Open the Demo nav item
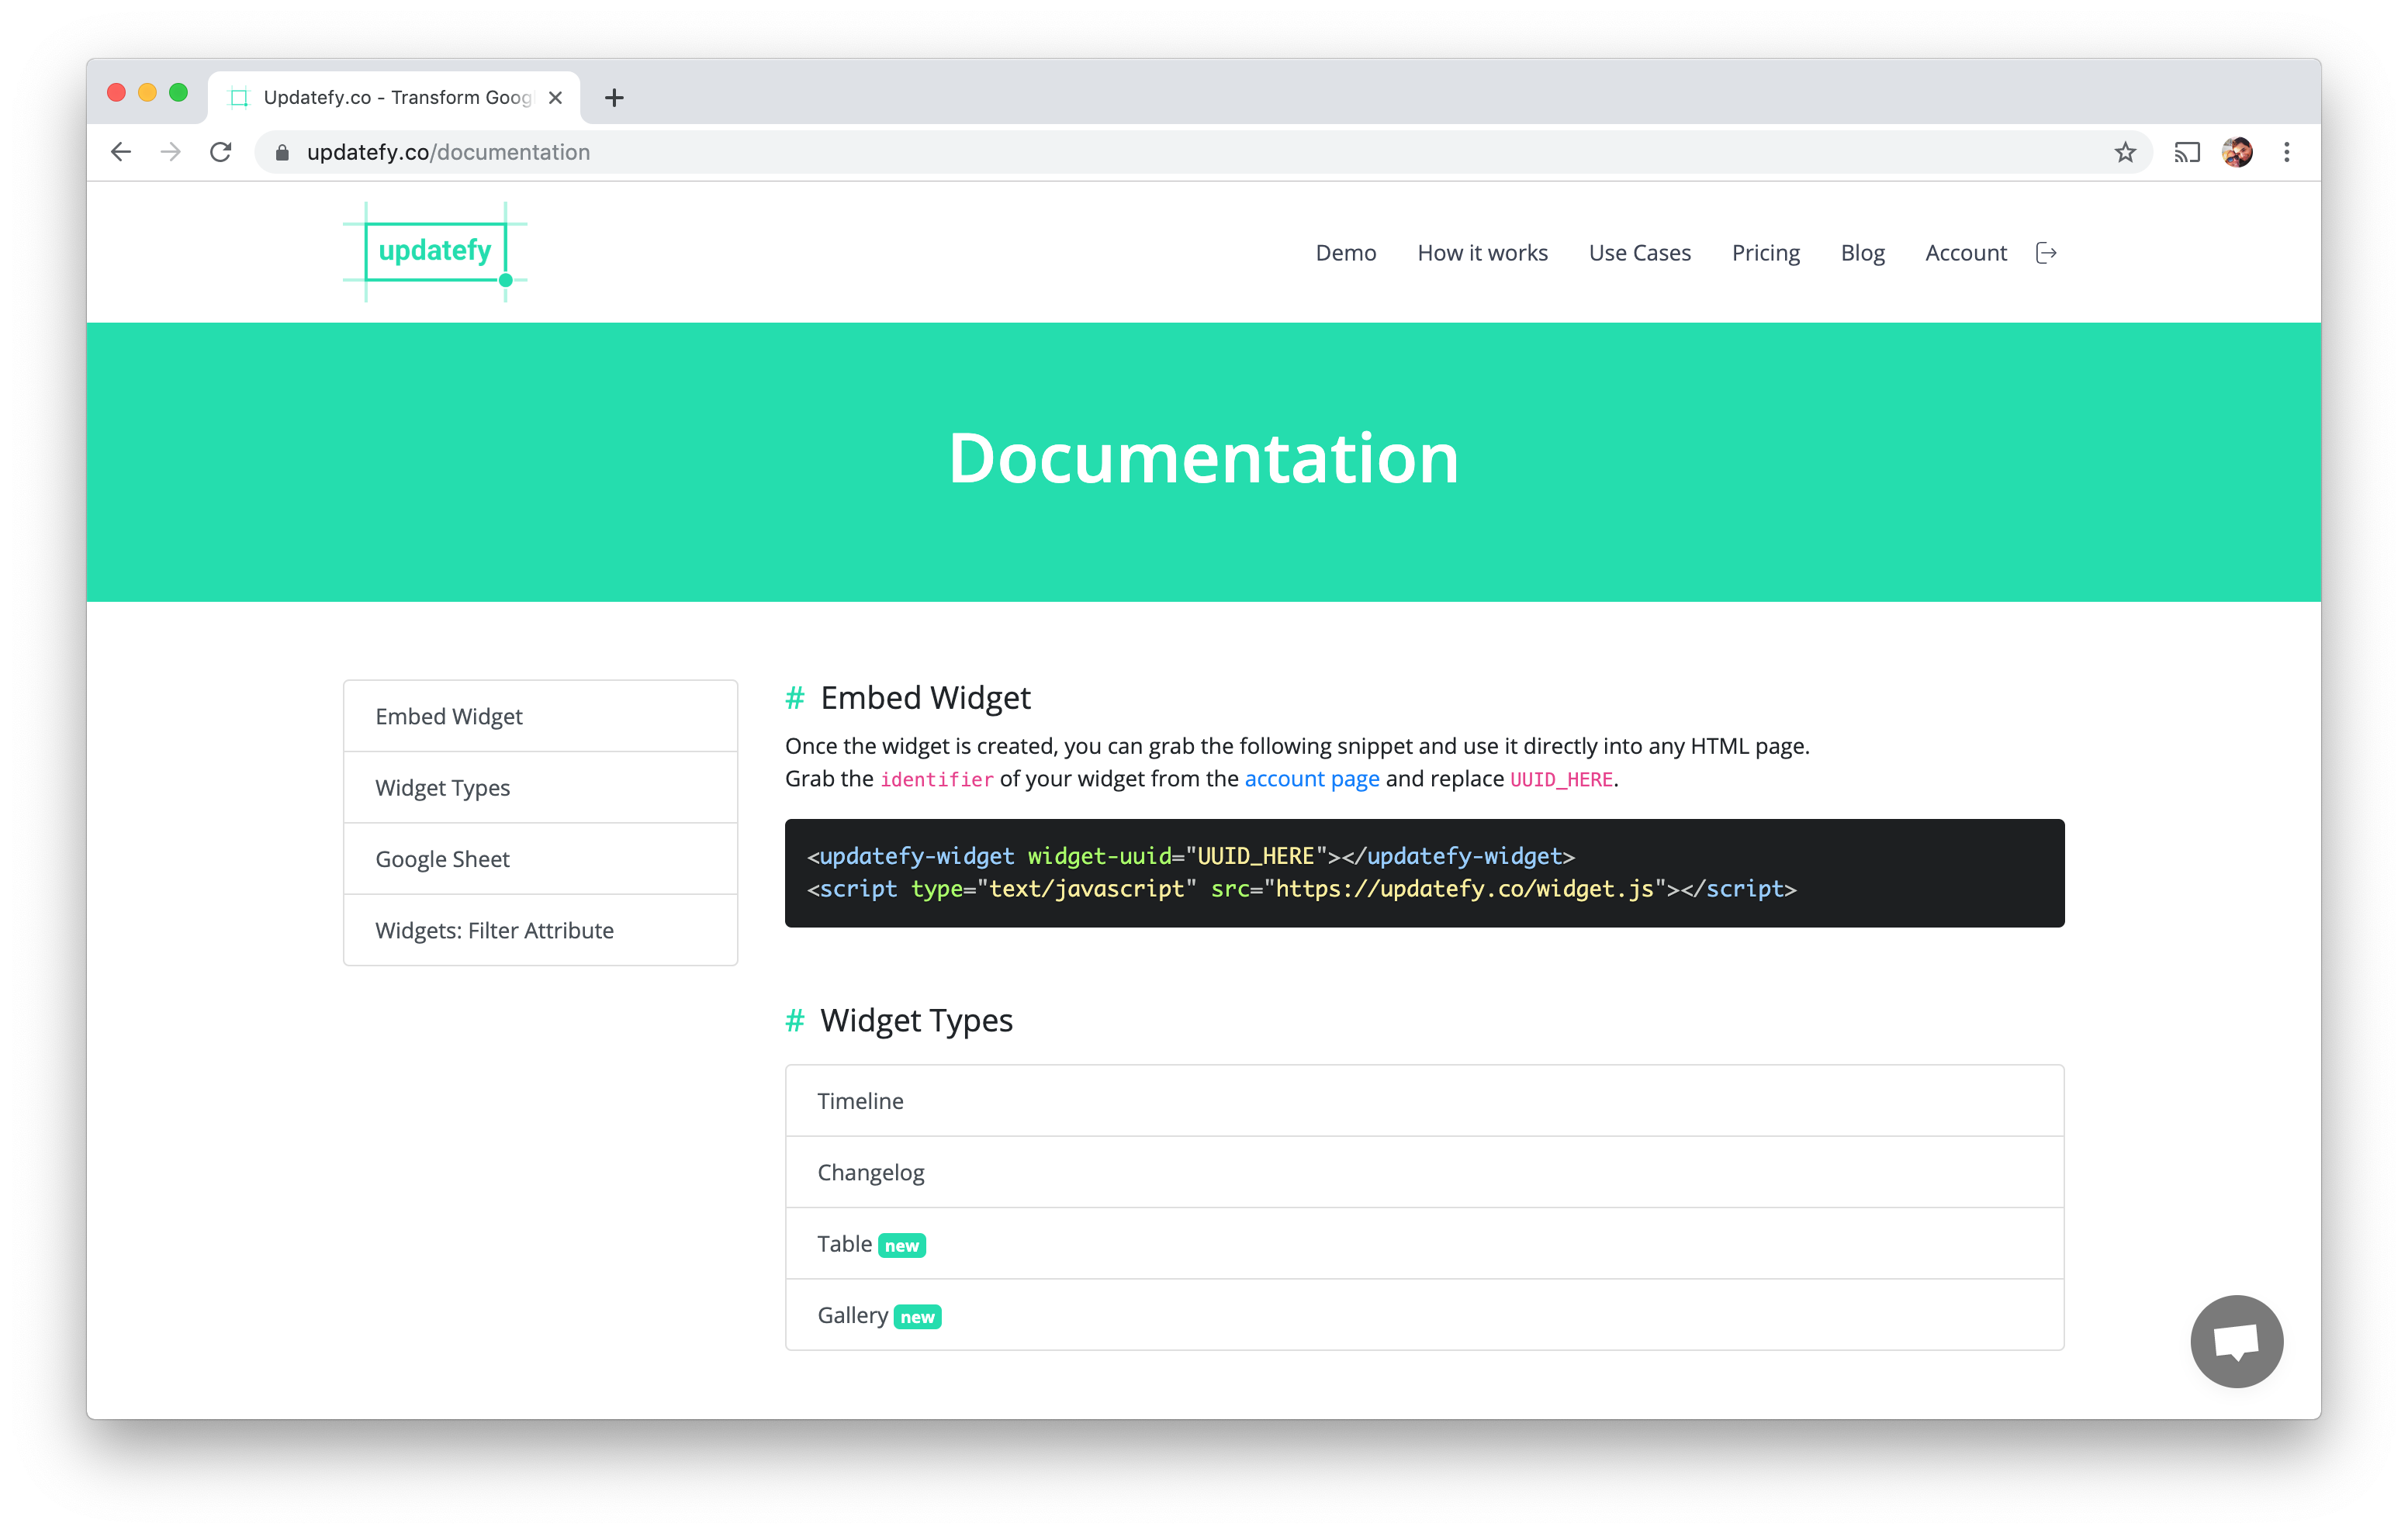Viewport: 2408px width, 1534px height. [1345, 253]
